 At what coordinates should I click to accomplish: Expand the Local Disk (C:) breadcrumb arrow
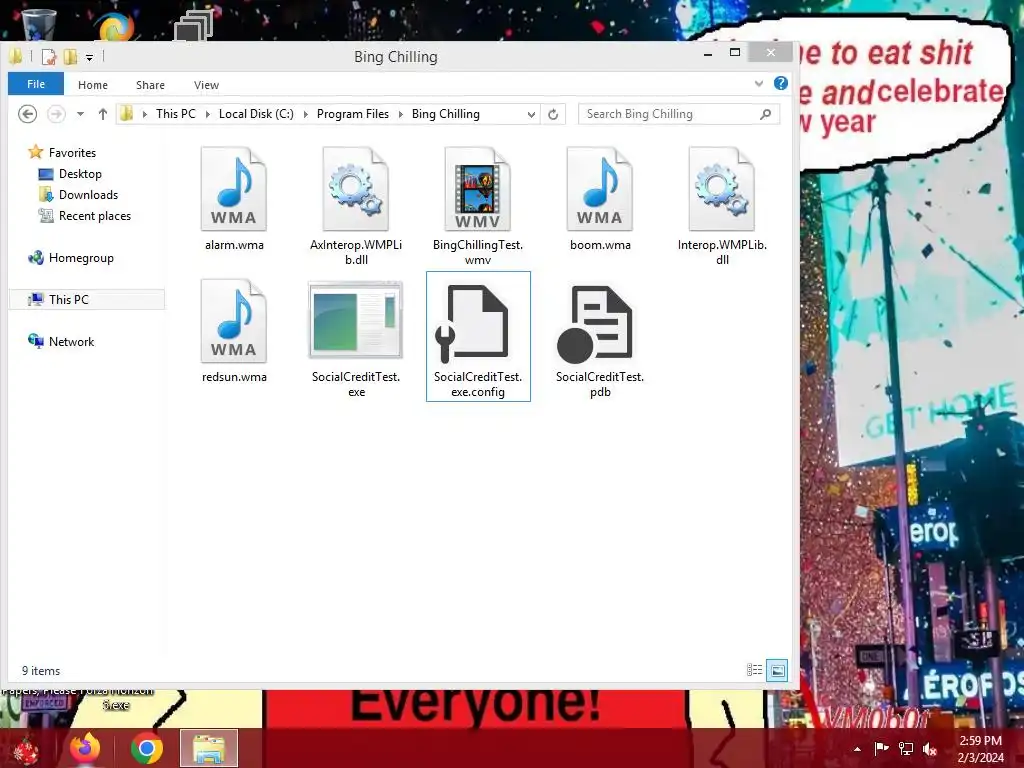pyautogui.click(x=305, y=114)
